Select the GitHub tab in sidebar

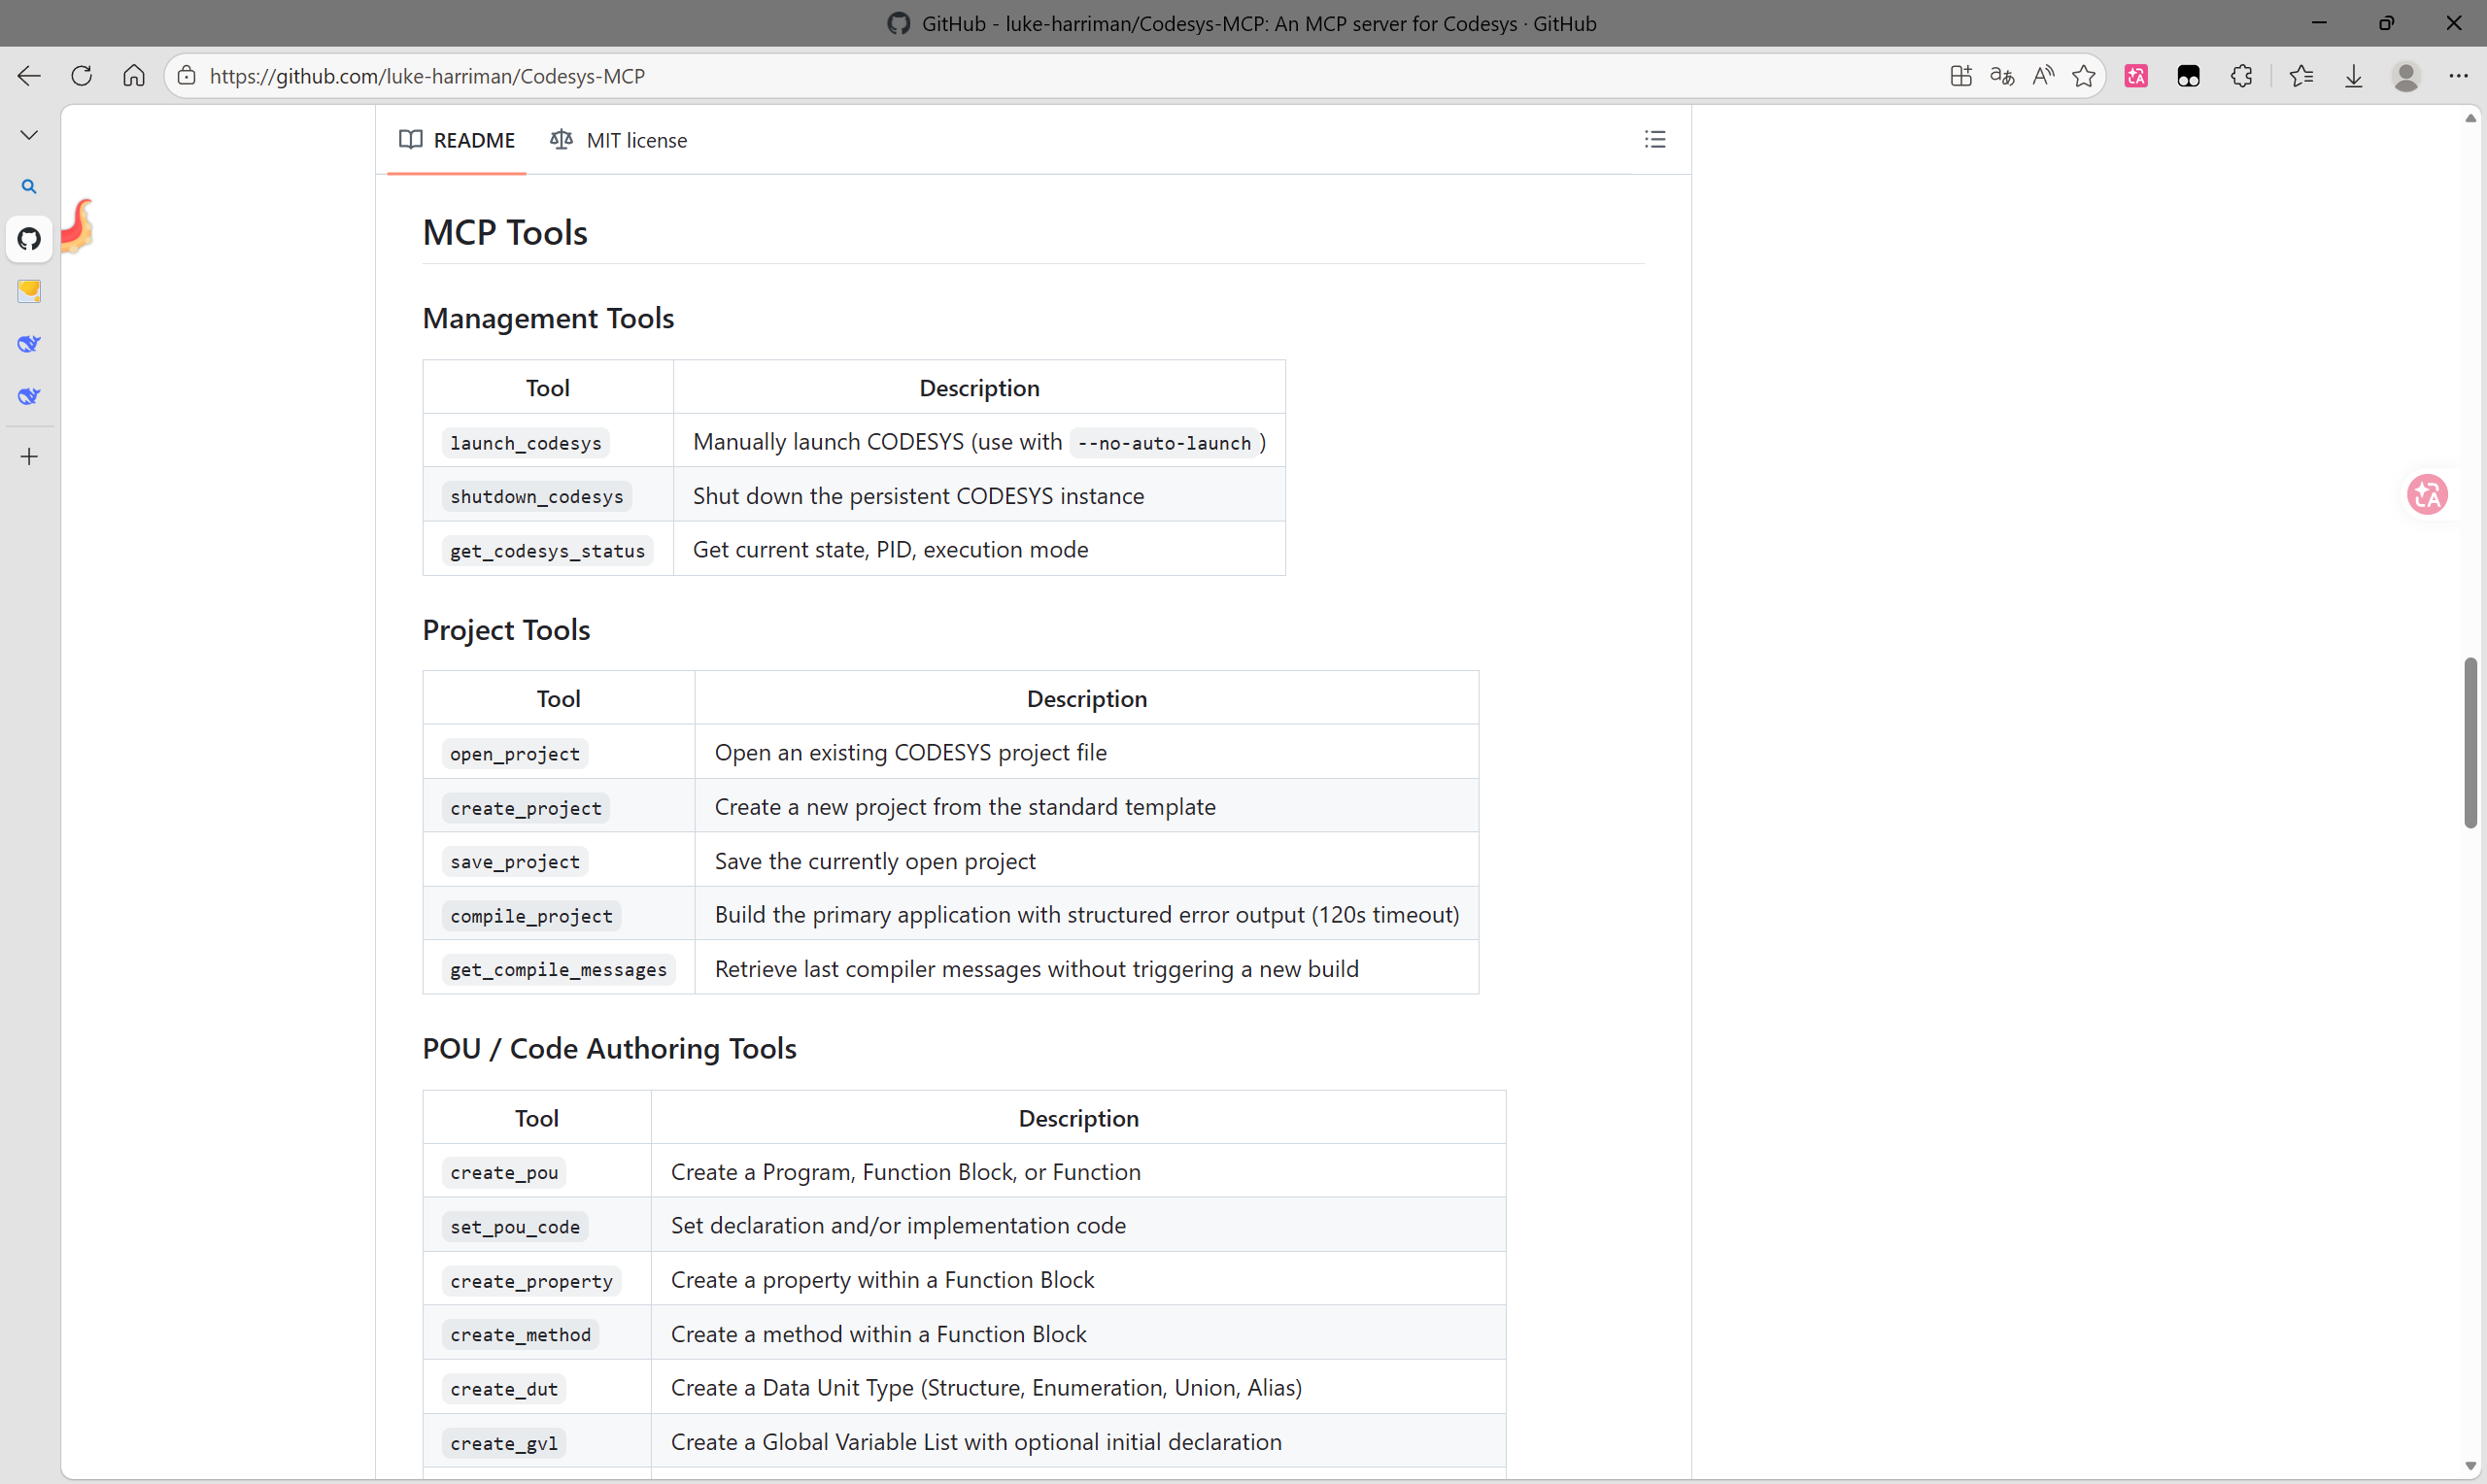pyautogui.click(x=29, y=239)
